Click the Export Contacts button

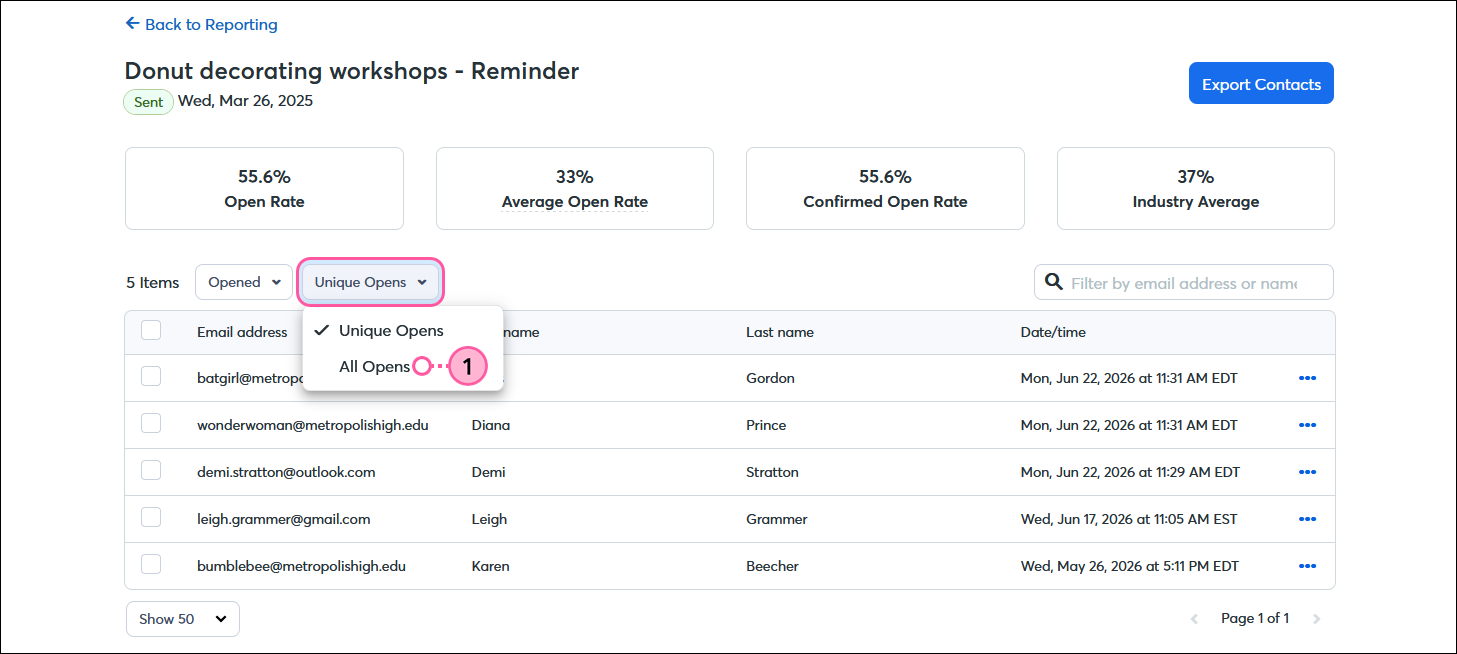(1261, 84)
